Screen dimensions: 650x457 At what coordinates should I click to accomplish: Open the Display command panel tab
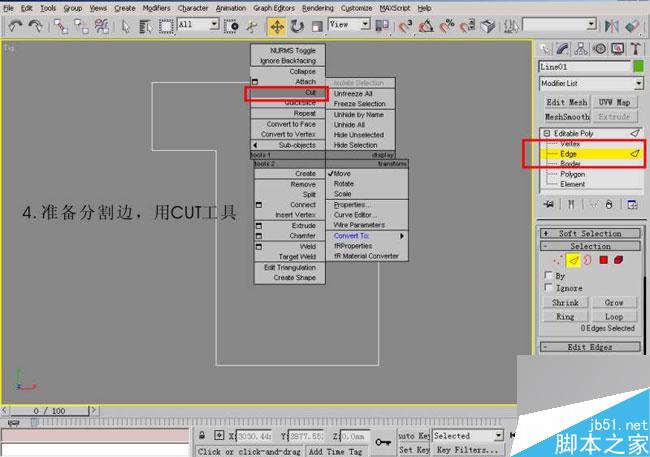point(617,49)
